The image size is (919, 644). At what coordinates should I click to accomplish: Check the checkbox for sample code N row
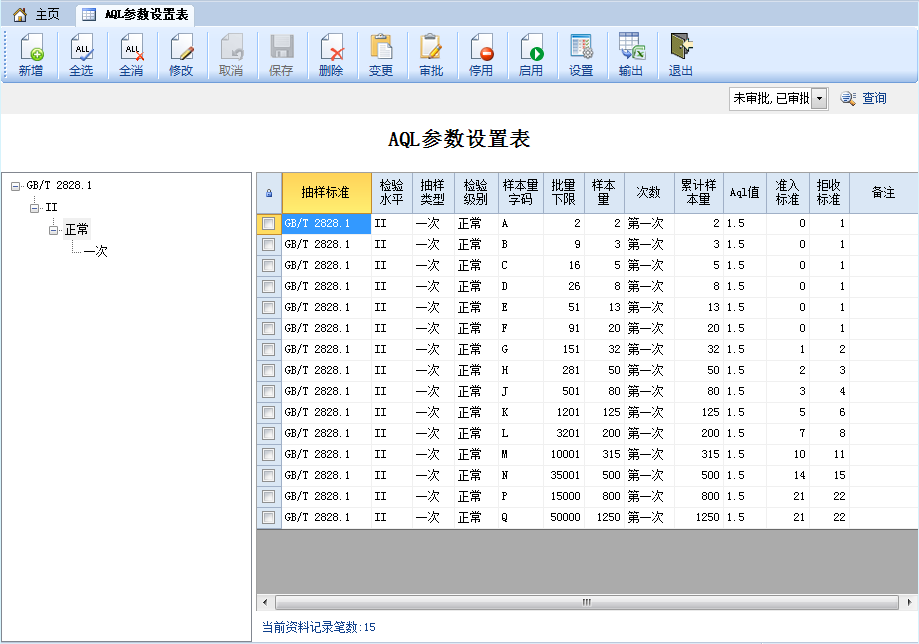(268, 475)
